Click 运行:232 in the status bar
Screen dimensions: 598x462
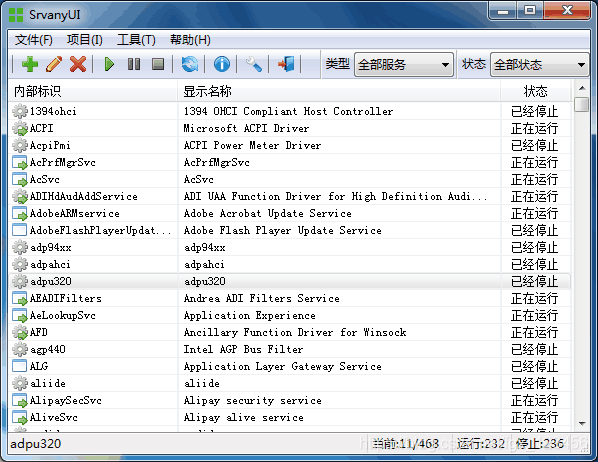[x=481, y=443]
